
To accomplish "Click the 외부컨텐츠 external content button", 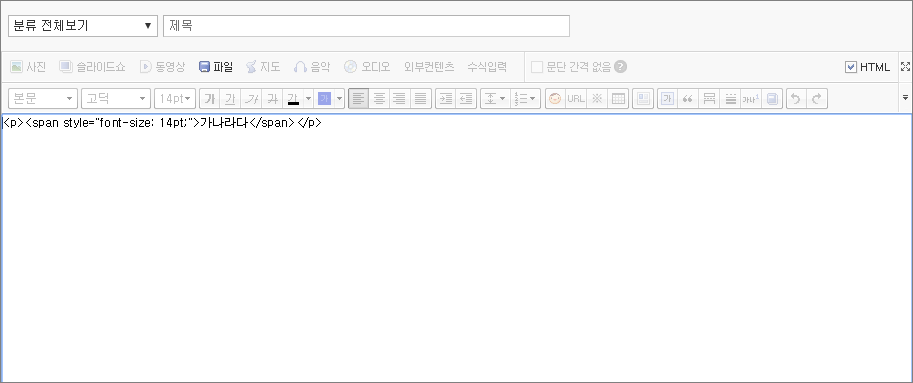I will point(429,67).
